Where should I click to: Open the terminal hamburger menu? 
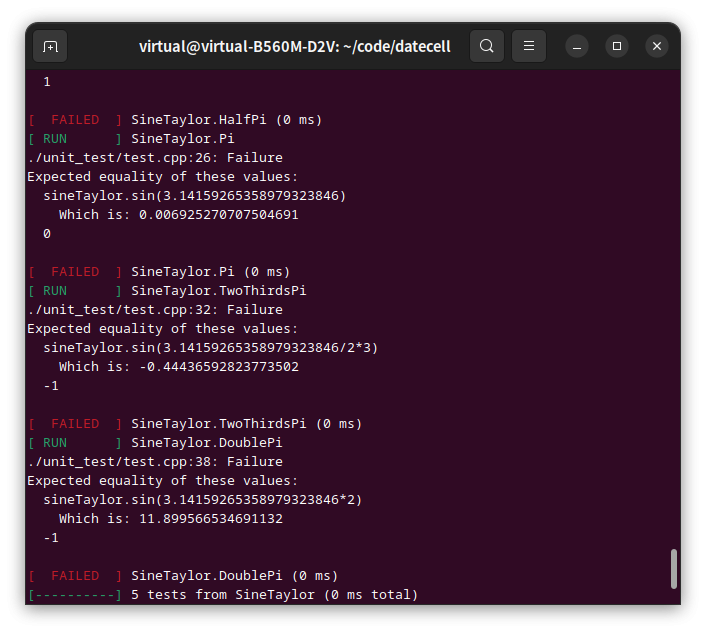point(529,46)
